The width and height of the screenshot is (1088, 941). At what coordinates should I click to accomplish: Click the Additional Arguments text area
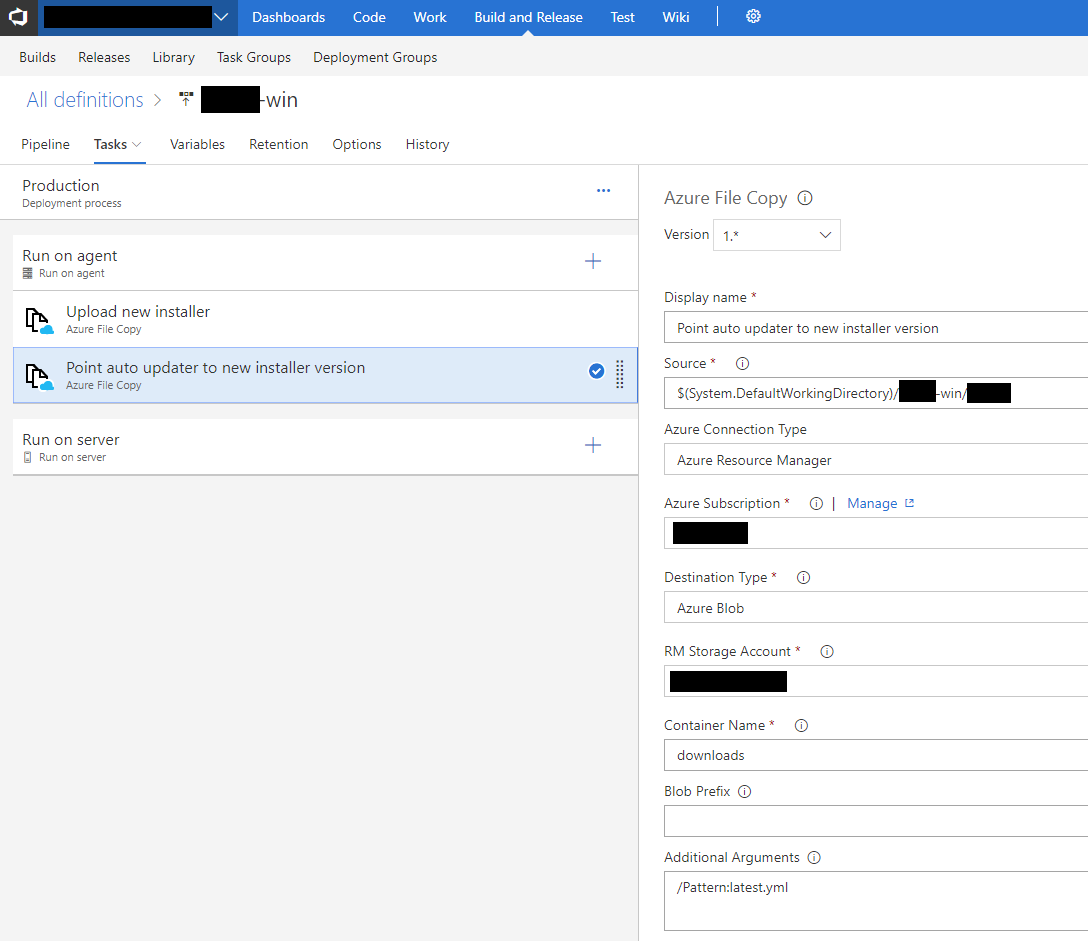point(876,901)
